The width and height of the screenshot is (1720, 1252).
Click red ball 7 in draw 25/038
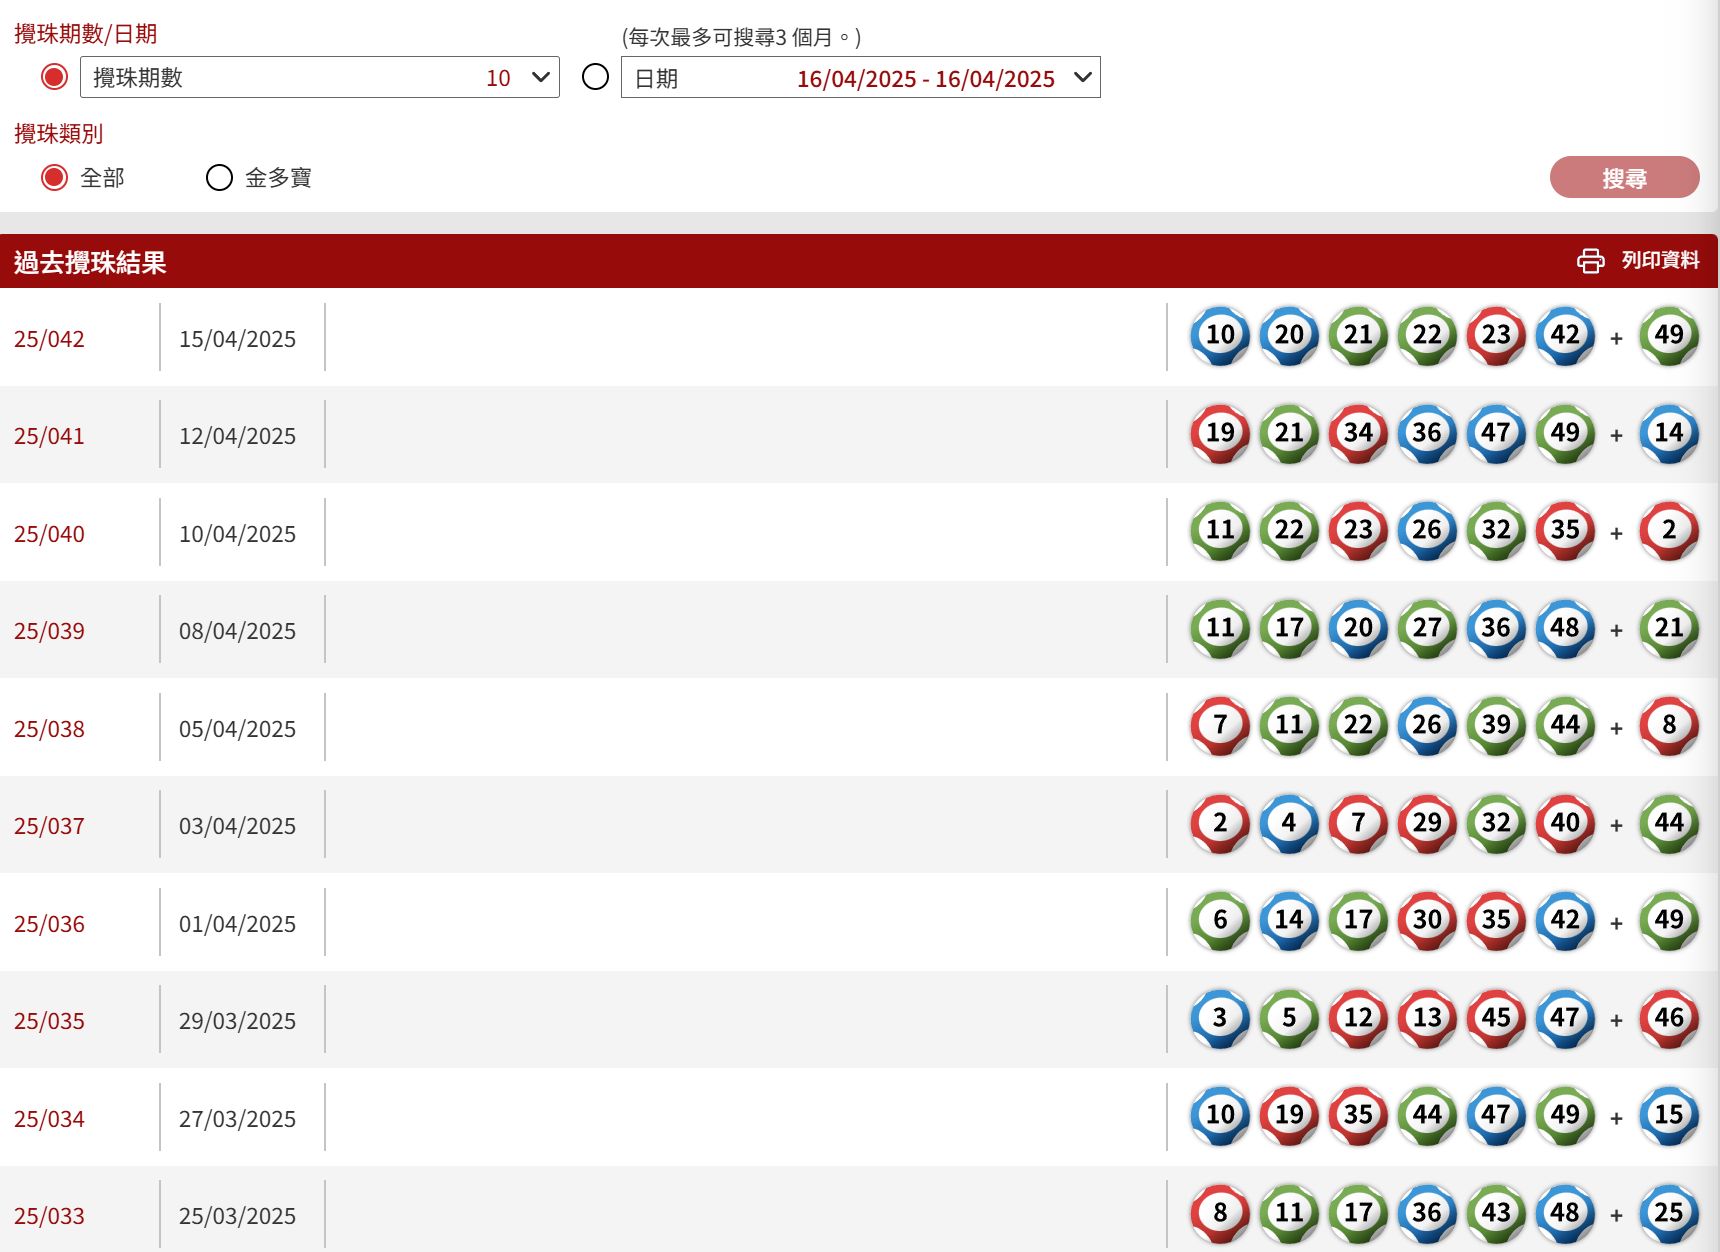coord(1219,725)
